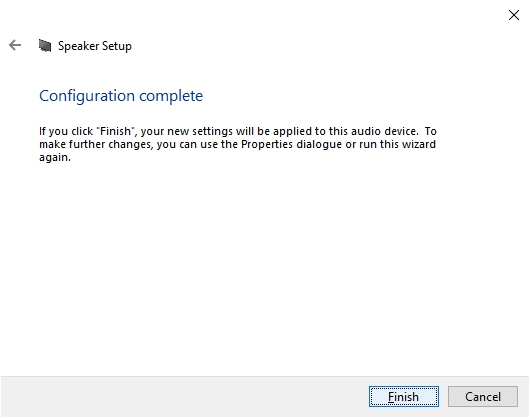
Task: Cancel the speaker configuration
Action: coord(483,397)
